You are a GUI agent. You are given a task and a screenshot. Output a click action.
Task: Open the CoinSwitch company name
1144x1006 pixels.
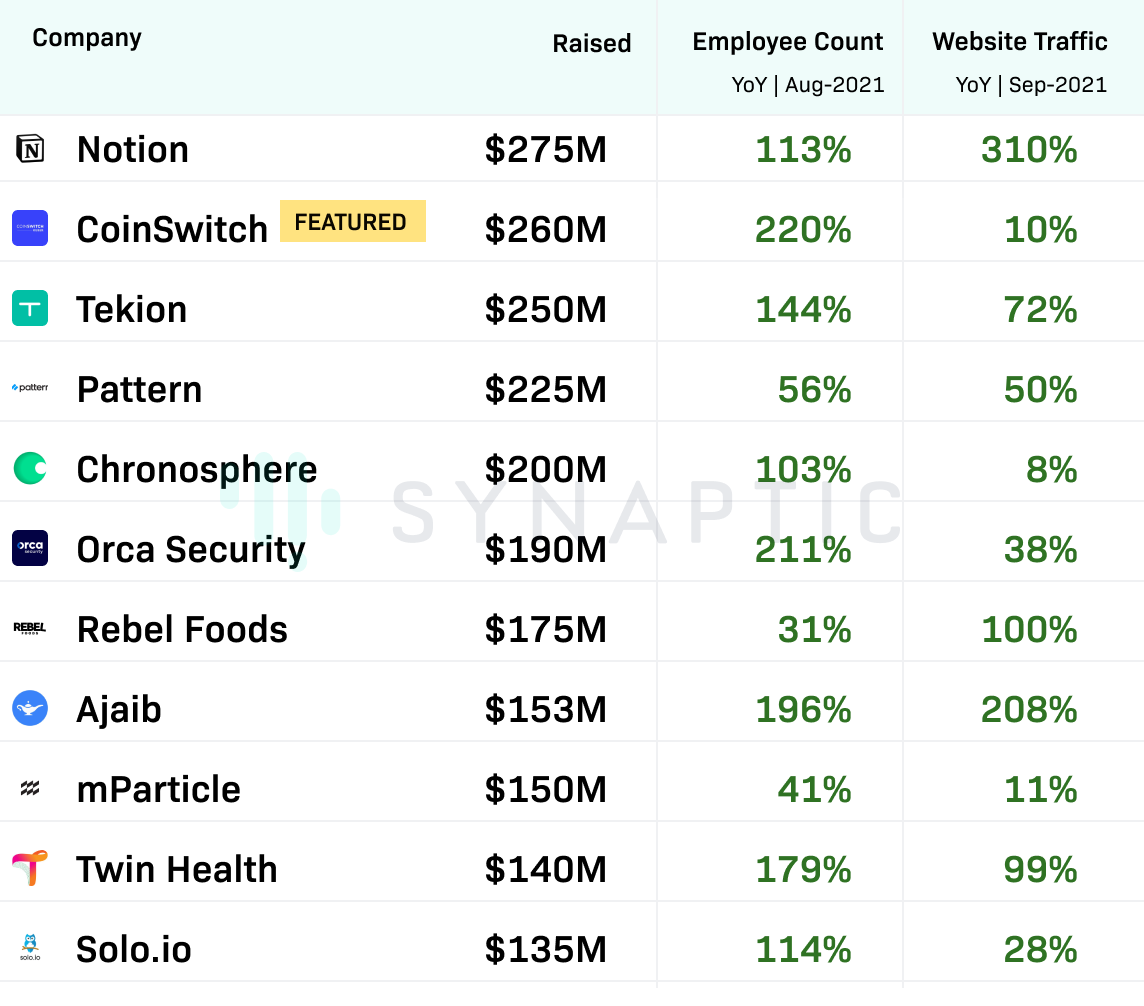click(172, 230)
